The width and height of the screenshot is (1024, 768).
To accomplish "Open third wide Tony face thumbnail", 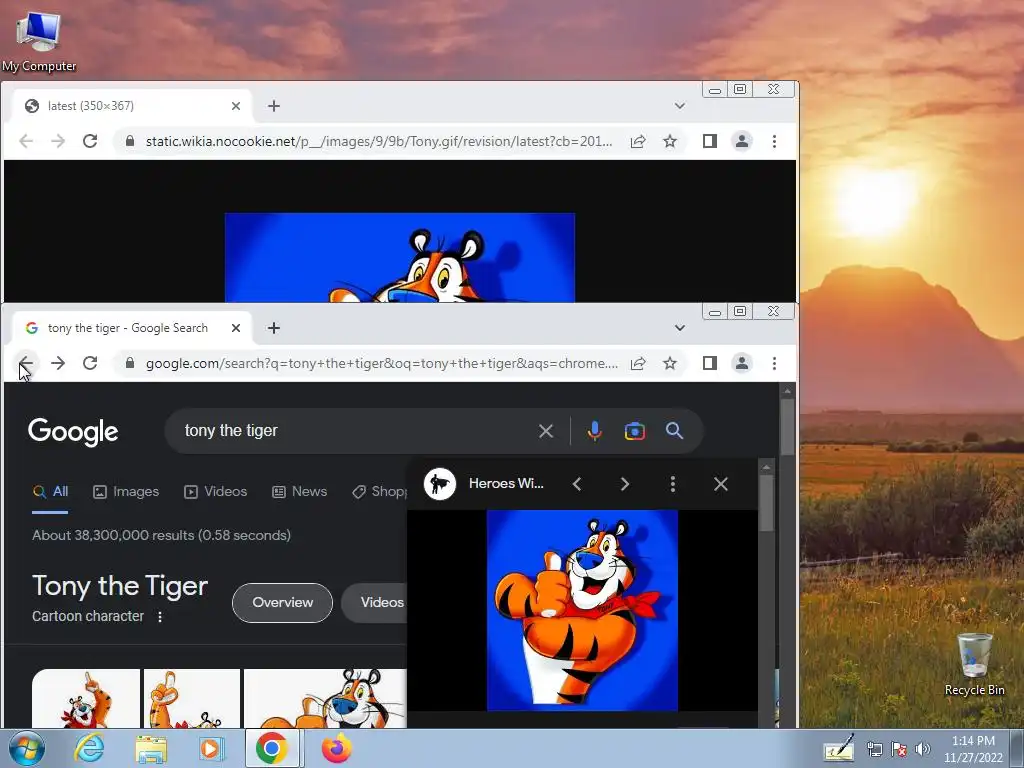I will tap(325, 698).
